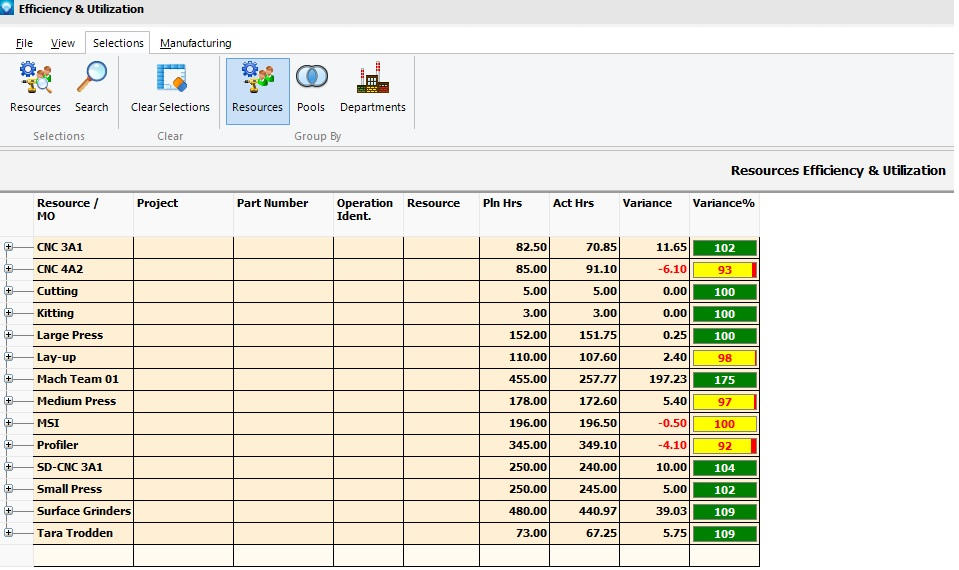The image size is (959, 570).
Task: Select the CNC 3A1 resource name
Action: pos(60,247)
